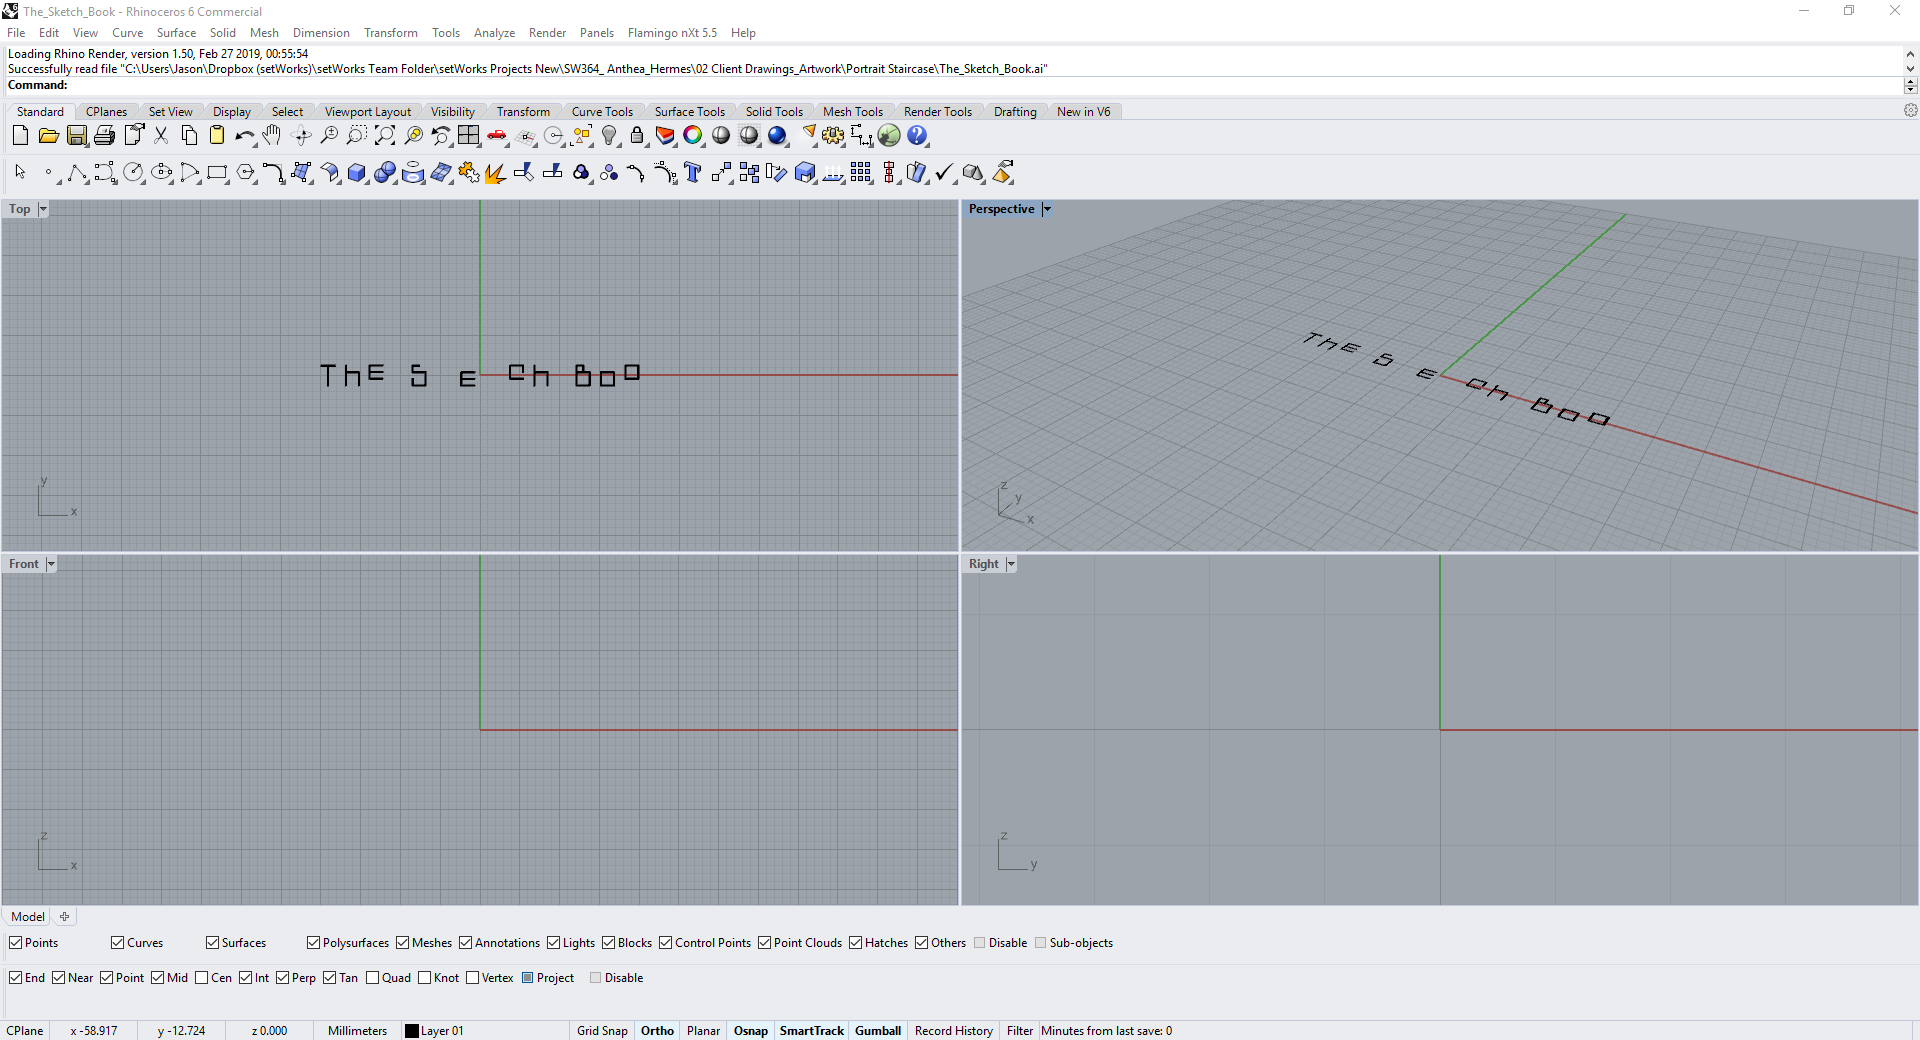Image resolution: width=1920 pixels, height=1040 pixels.
Task: Open the Perspective viewport dropdown arrow
Action: point(1047,209)
